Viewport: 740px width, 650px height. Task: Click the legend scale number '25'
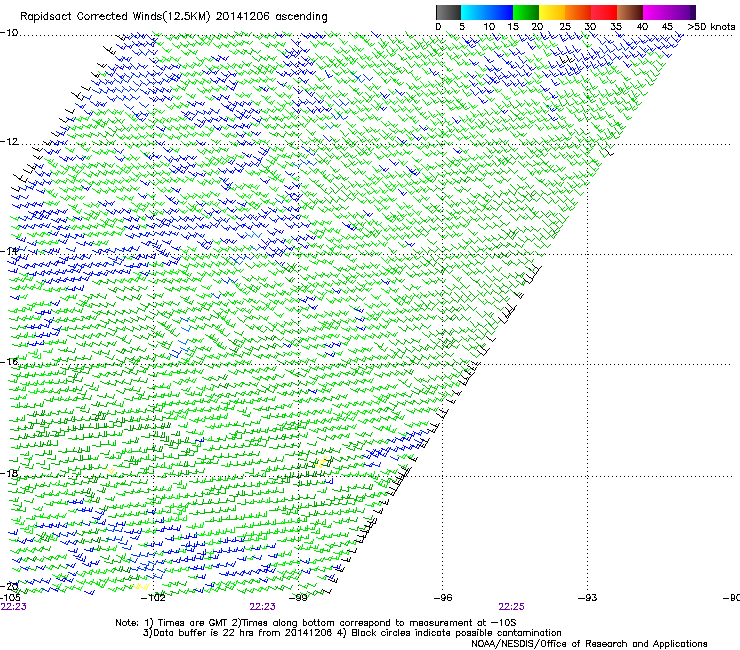pyautogui.click(x=565, y=27)
